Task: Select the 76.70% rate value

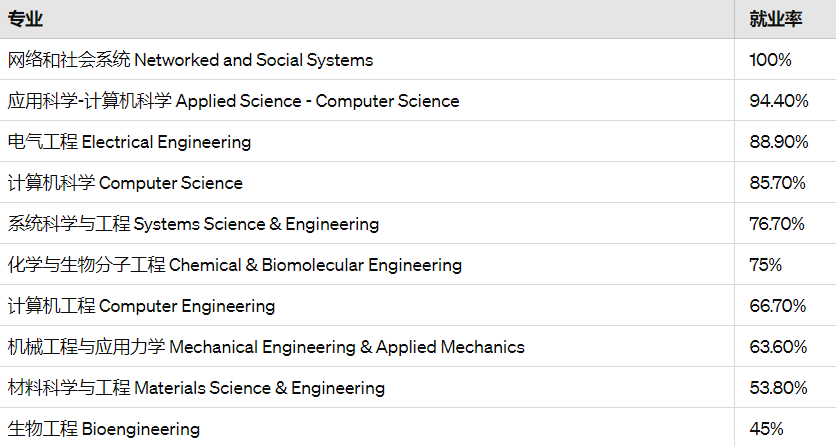Action: [x=777, y=224]
